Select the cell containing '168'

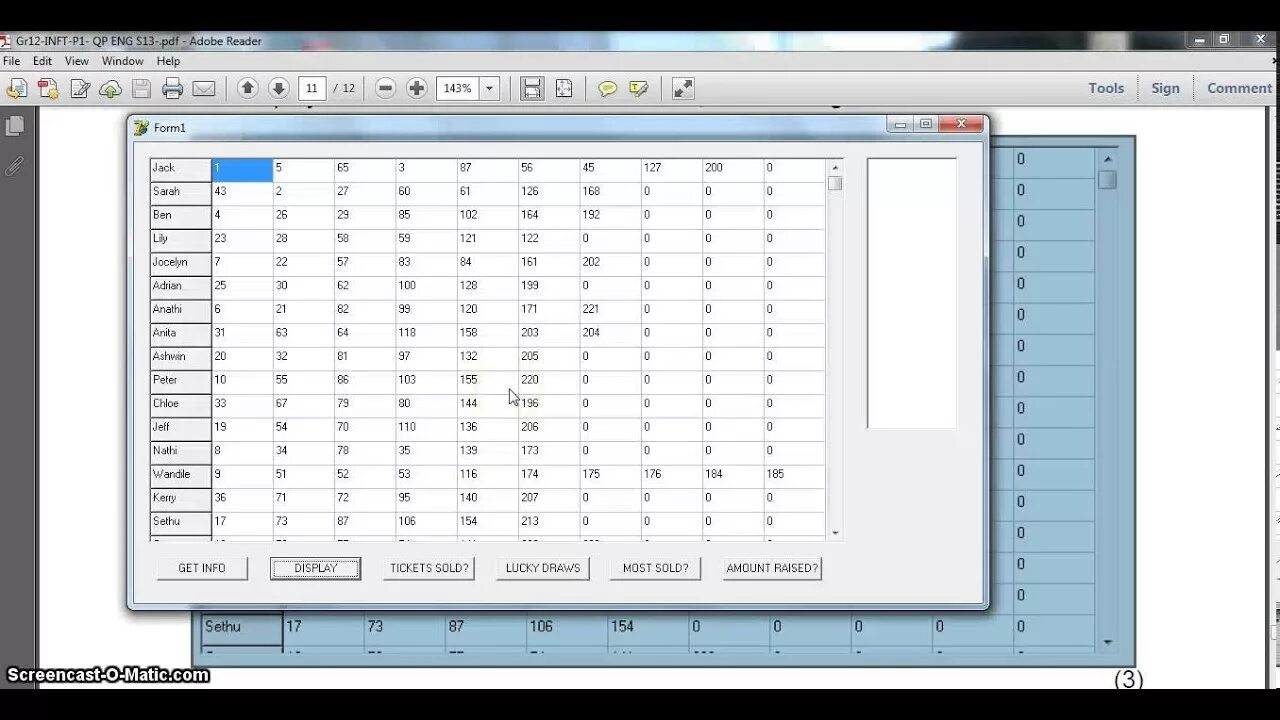tap(610, 192)
